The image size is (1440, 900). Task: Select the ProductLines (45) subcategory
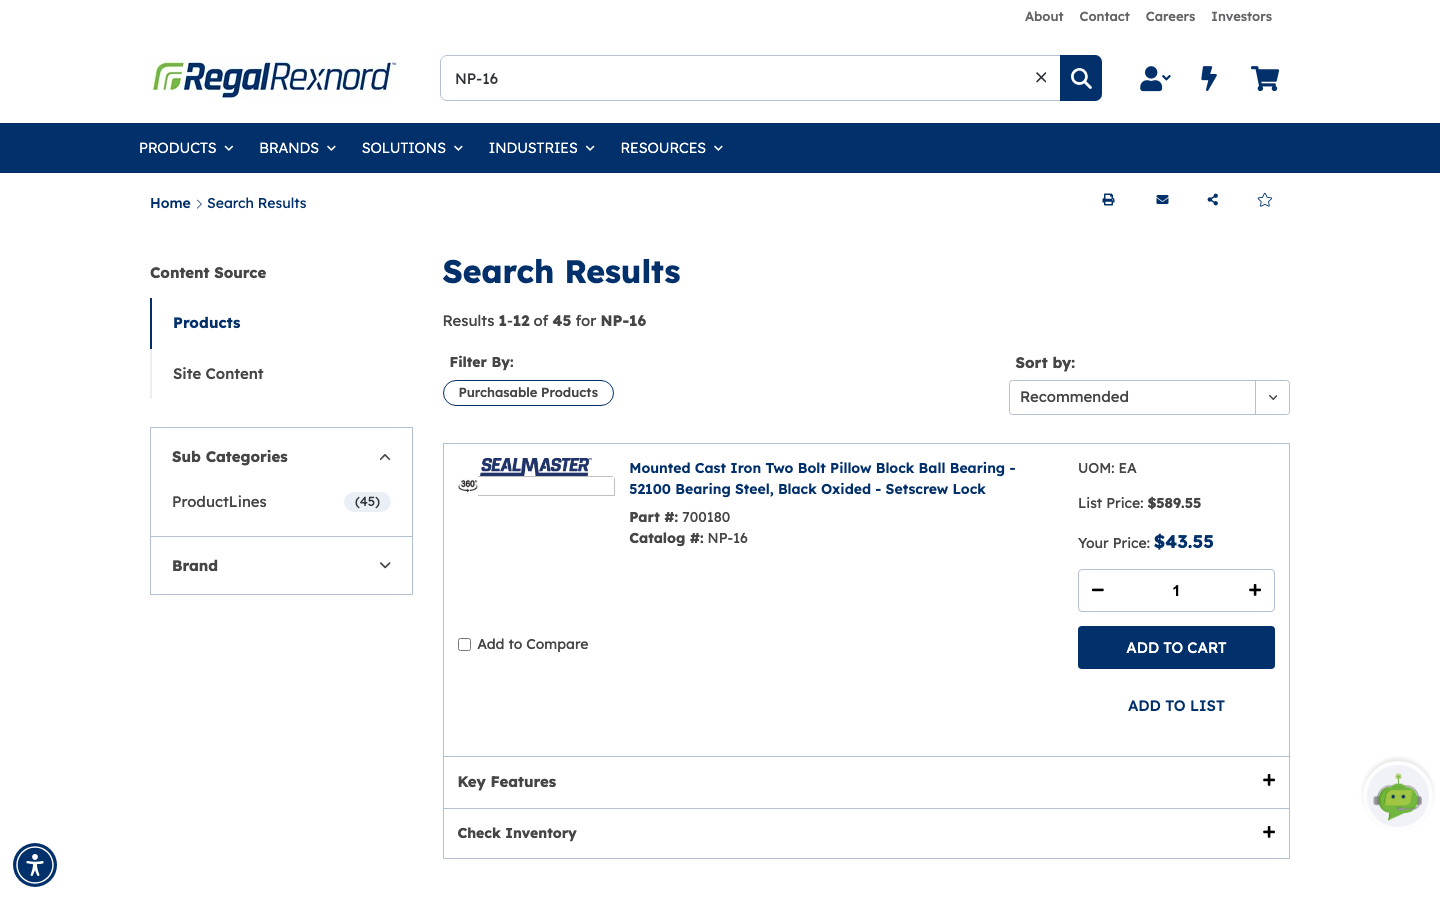(x=281, y=502)
